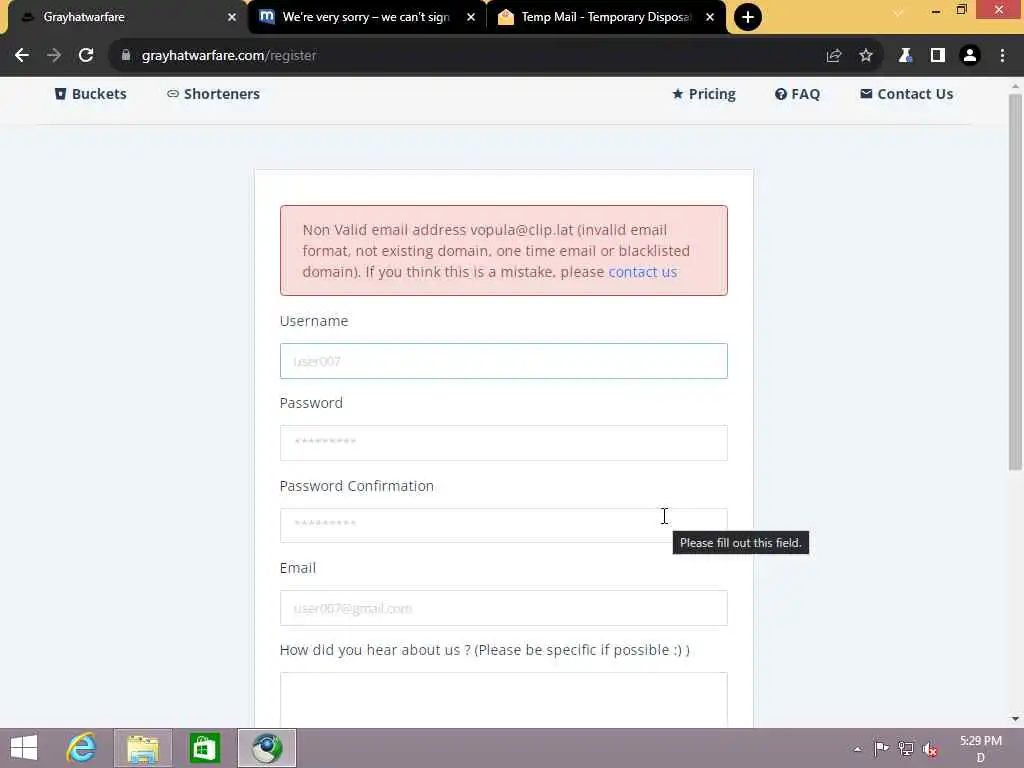Focus the Password input field

[x=504, y=443]
